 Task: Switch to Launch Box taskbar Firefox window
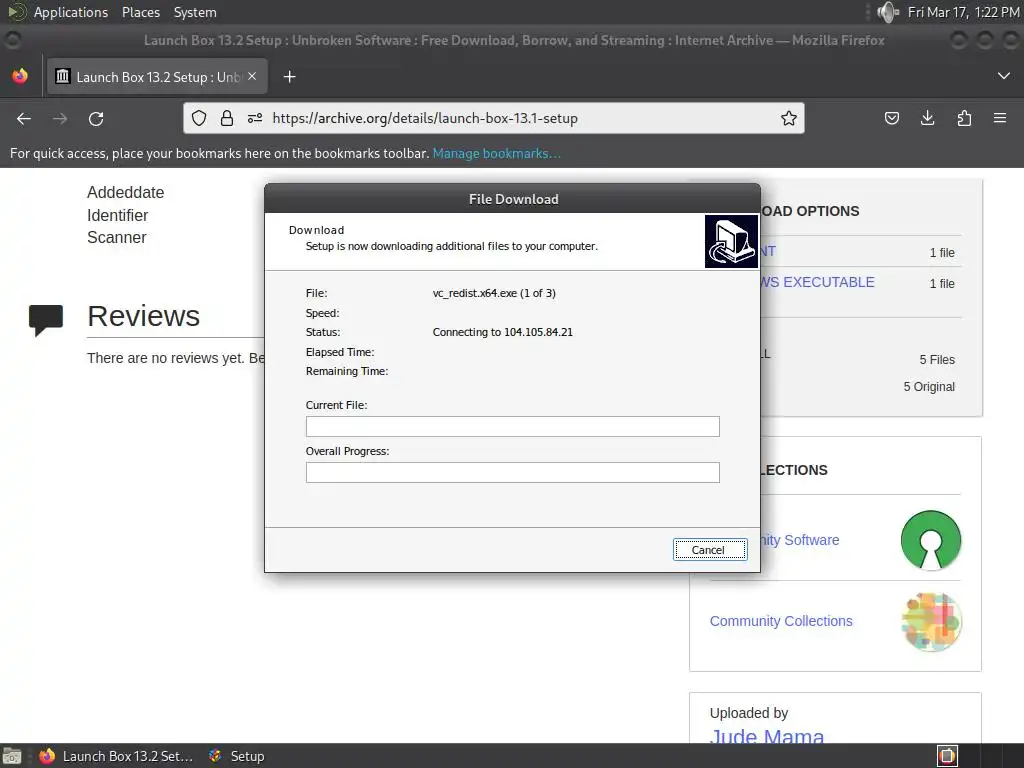click(x=116, y=756)
